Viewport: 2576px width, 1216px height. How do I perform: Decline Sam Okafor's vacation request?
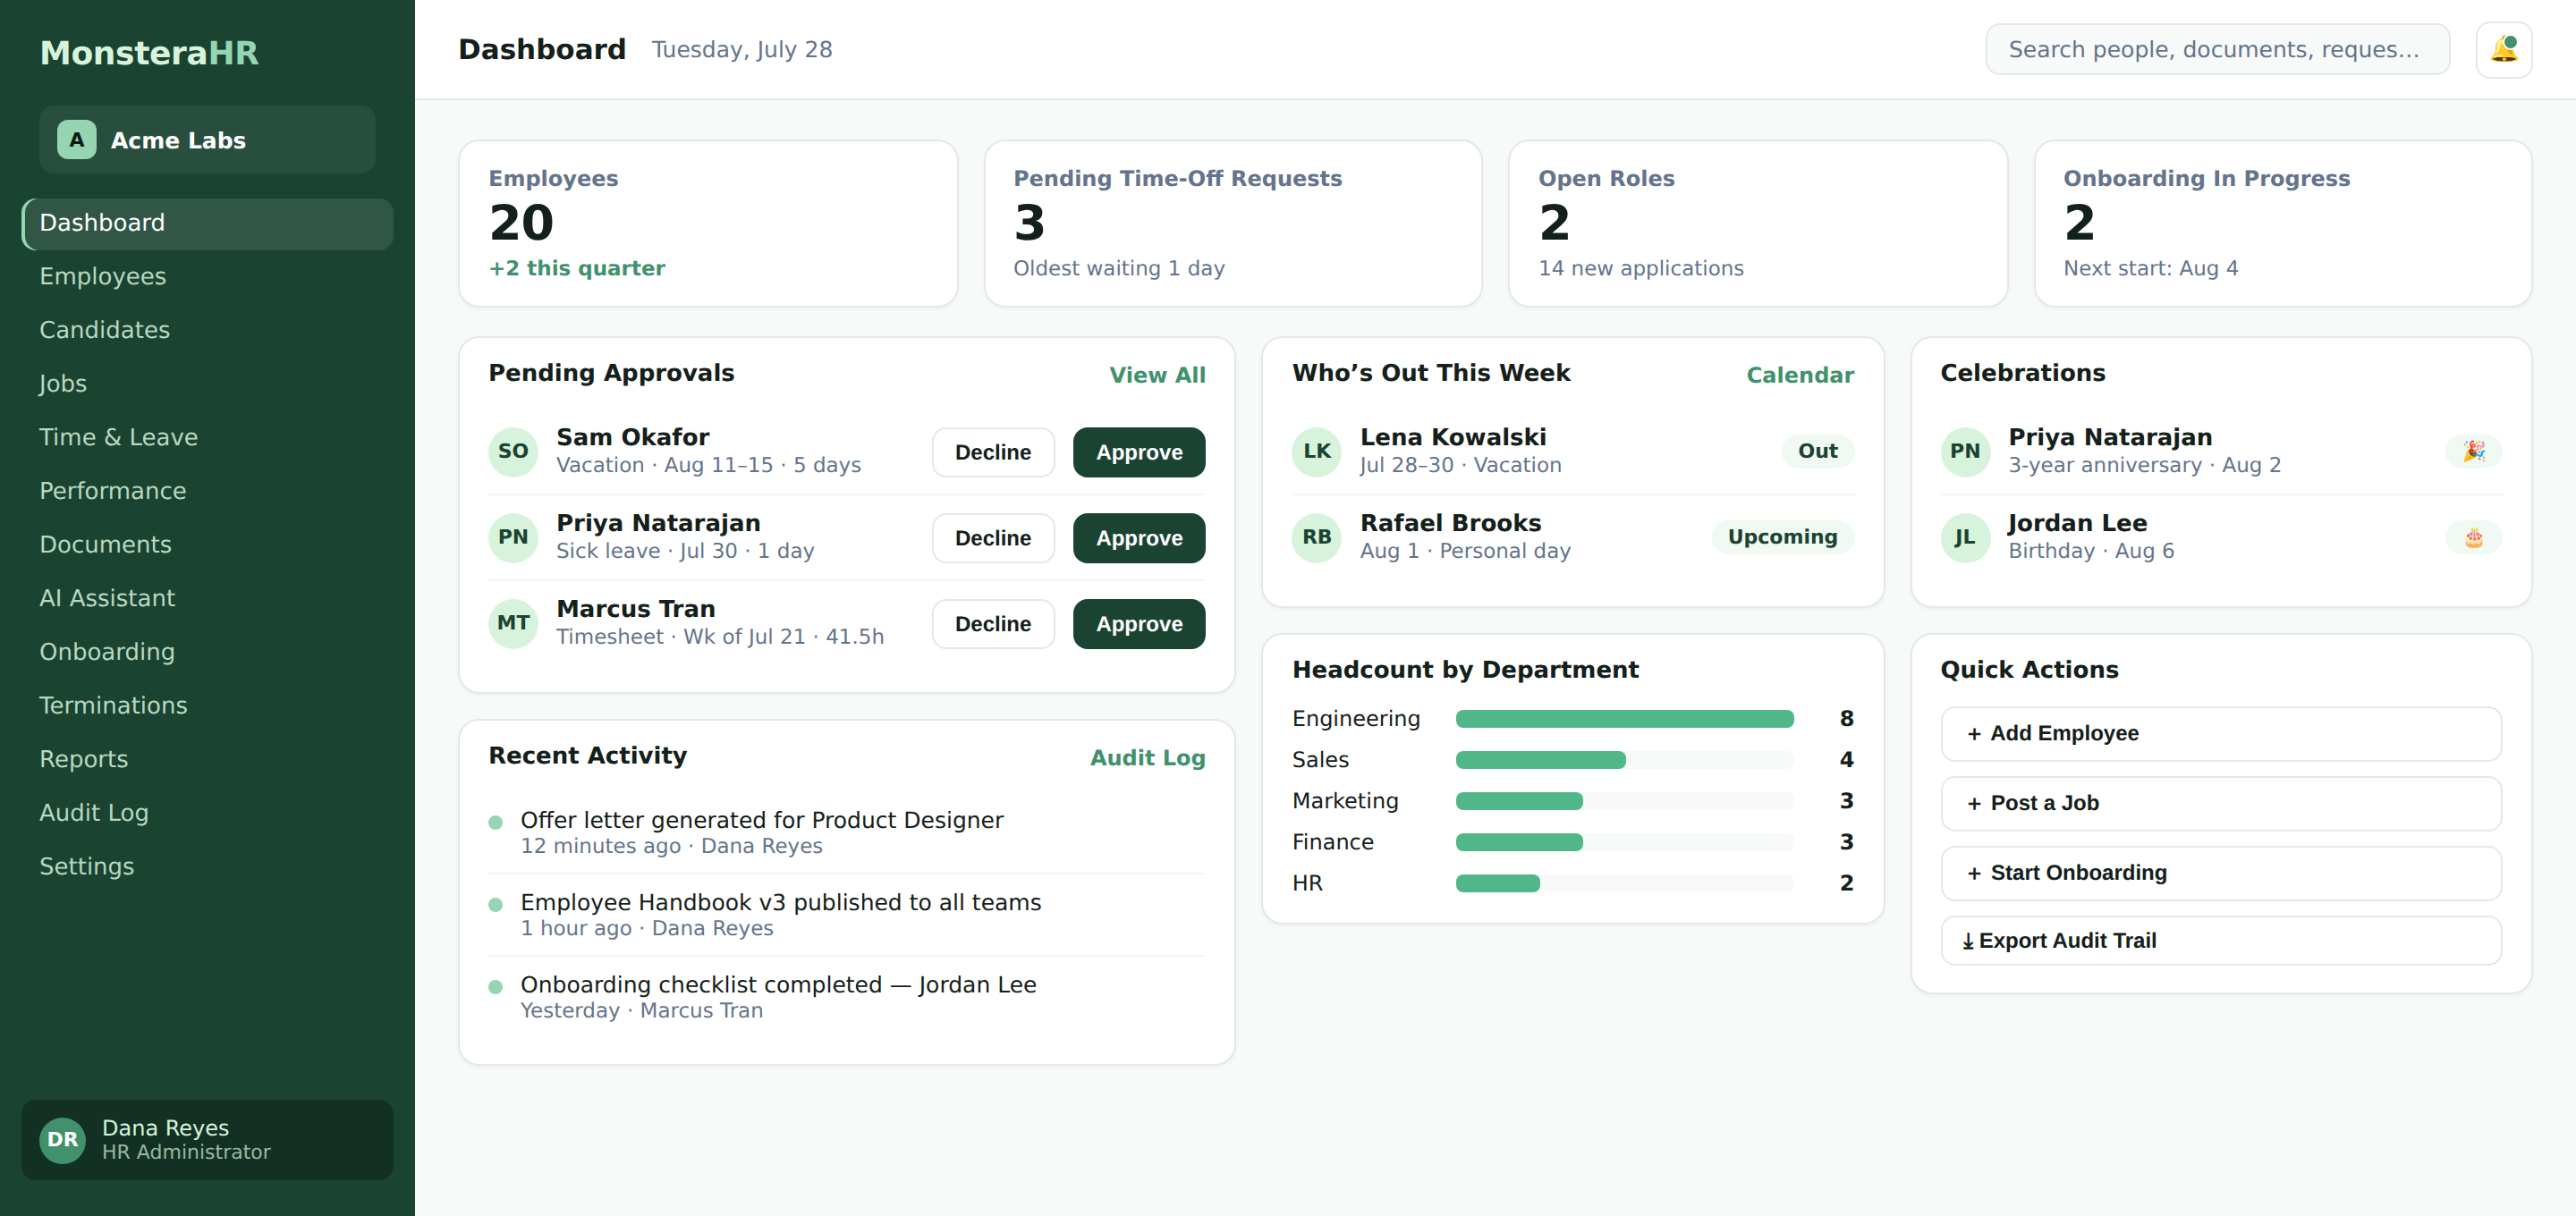pos(992,452)
